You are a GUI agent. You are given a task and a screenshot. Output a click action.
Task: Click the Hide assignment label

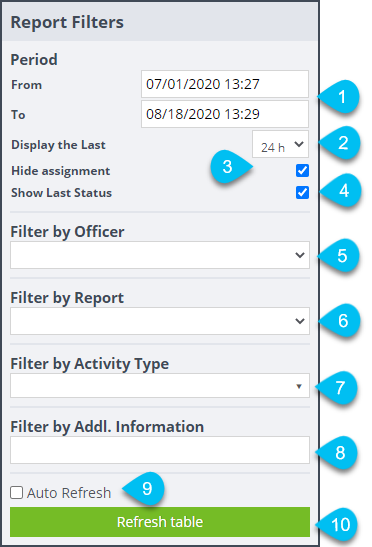(61, 171)
